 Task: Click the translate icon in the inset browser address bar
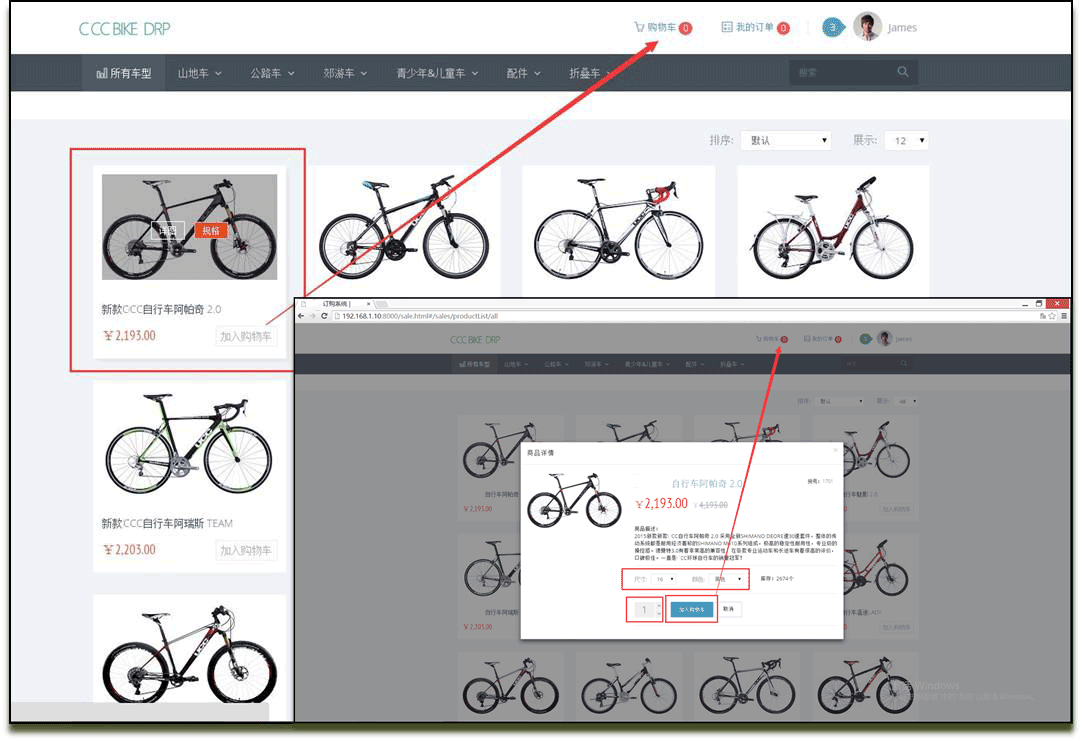click(1042, 316)
